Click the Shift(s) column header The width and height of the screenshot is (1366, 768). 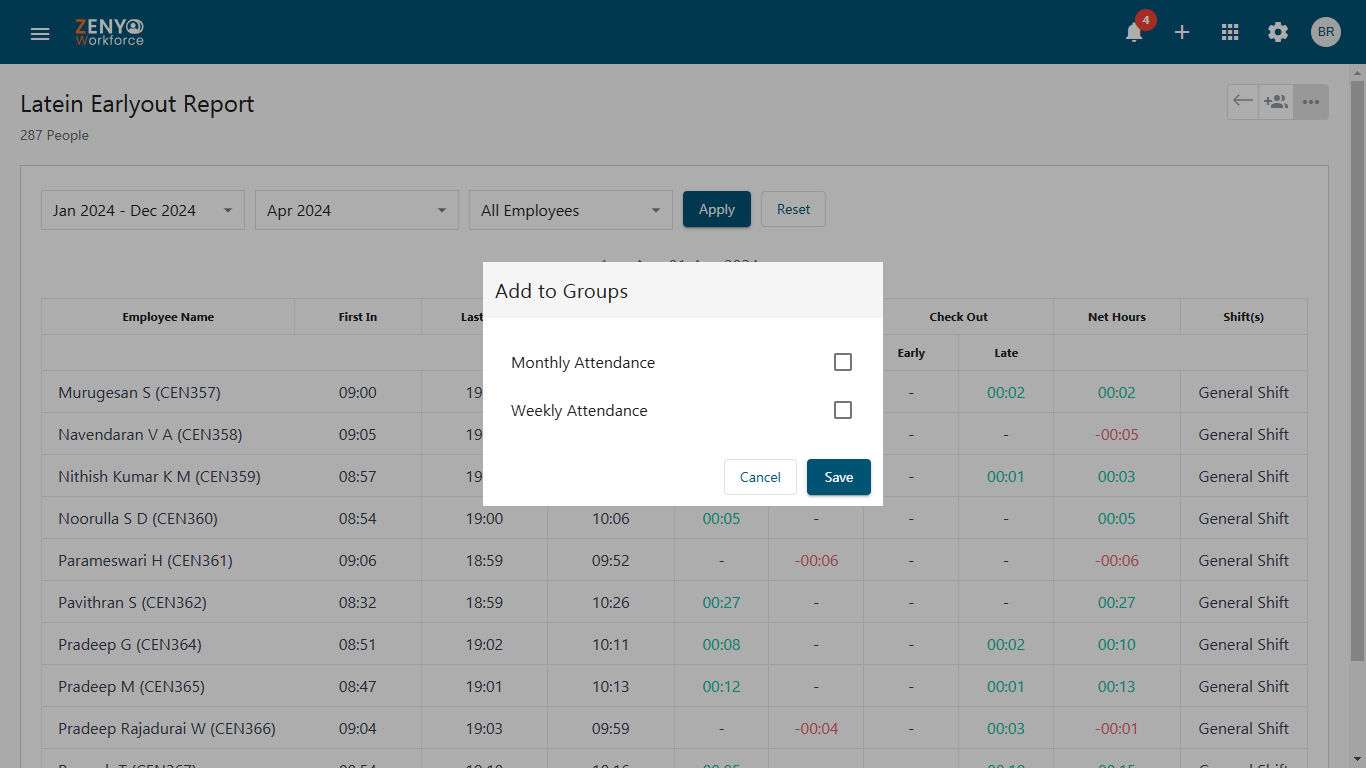[x=1244, y=317]
